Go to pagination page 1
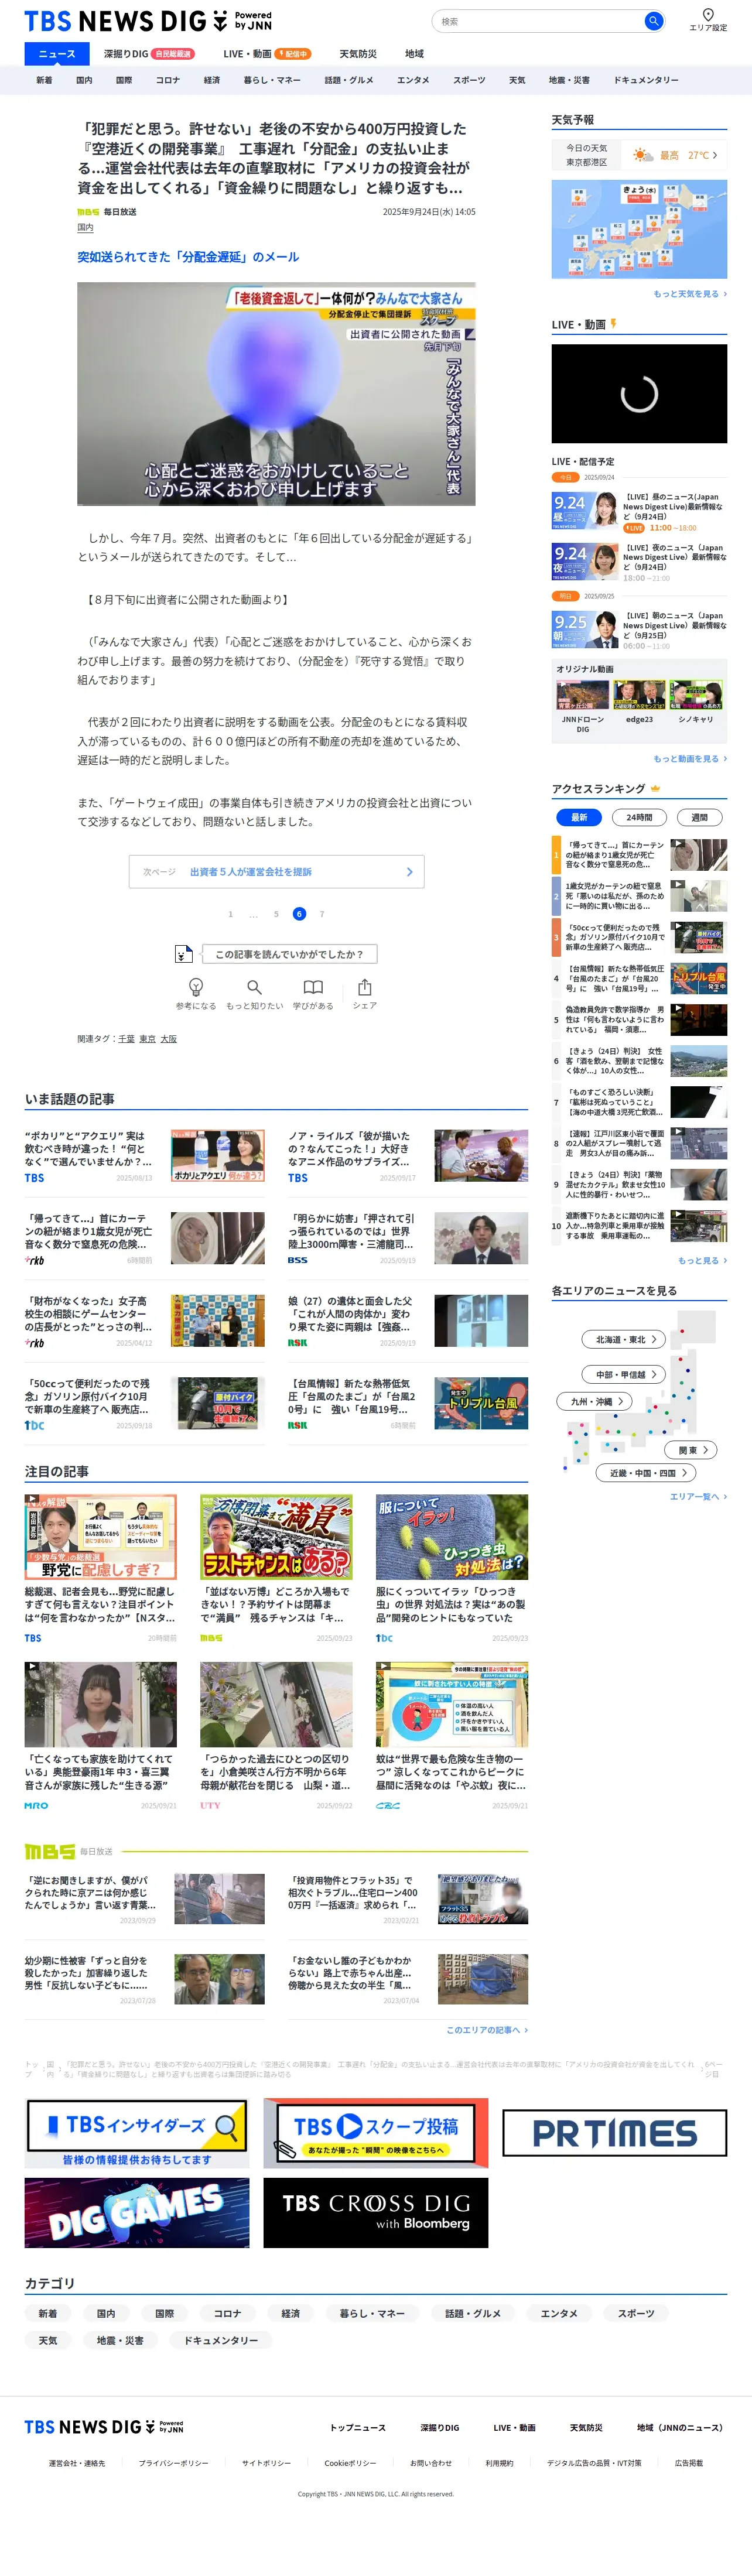Image resolution: width=752 pixels, height=2576 pixels. tap(230, 914)
